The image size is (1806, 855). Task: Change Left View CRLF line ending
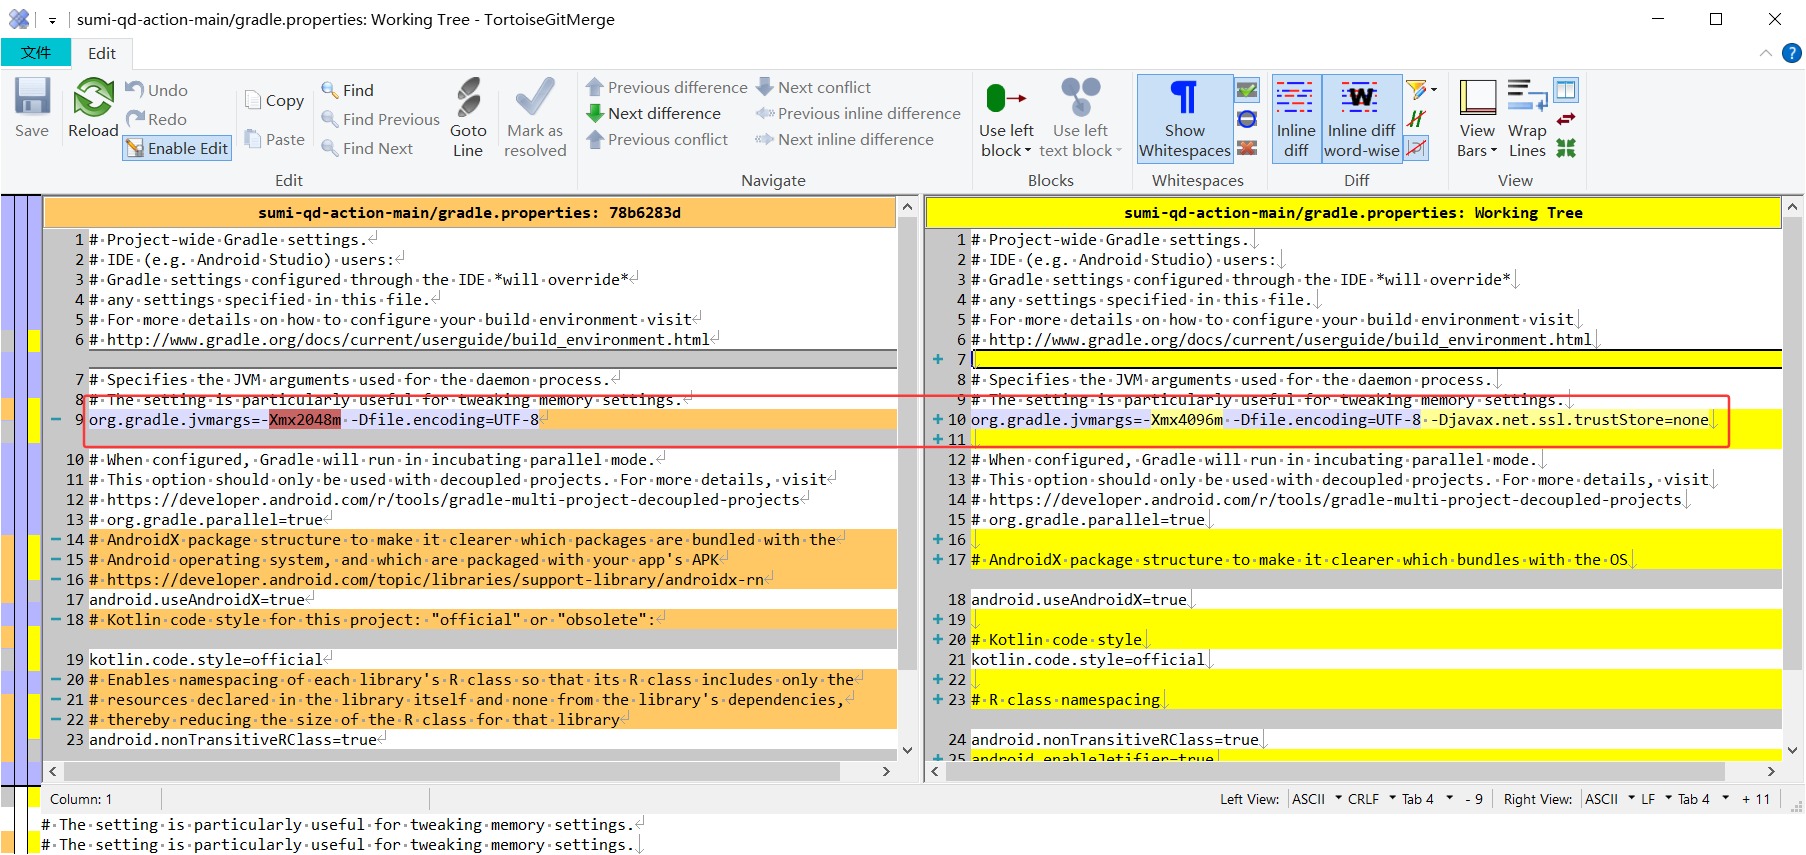tap(1370, 799)
